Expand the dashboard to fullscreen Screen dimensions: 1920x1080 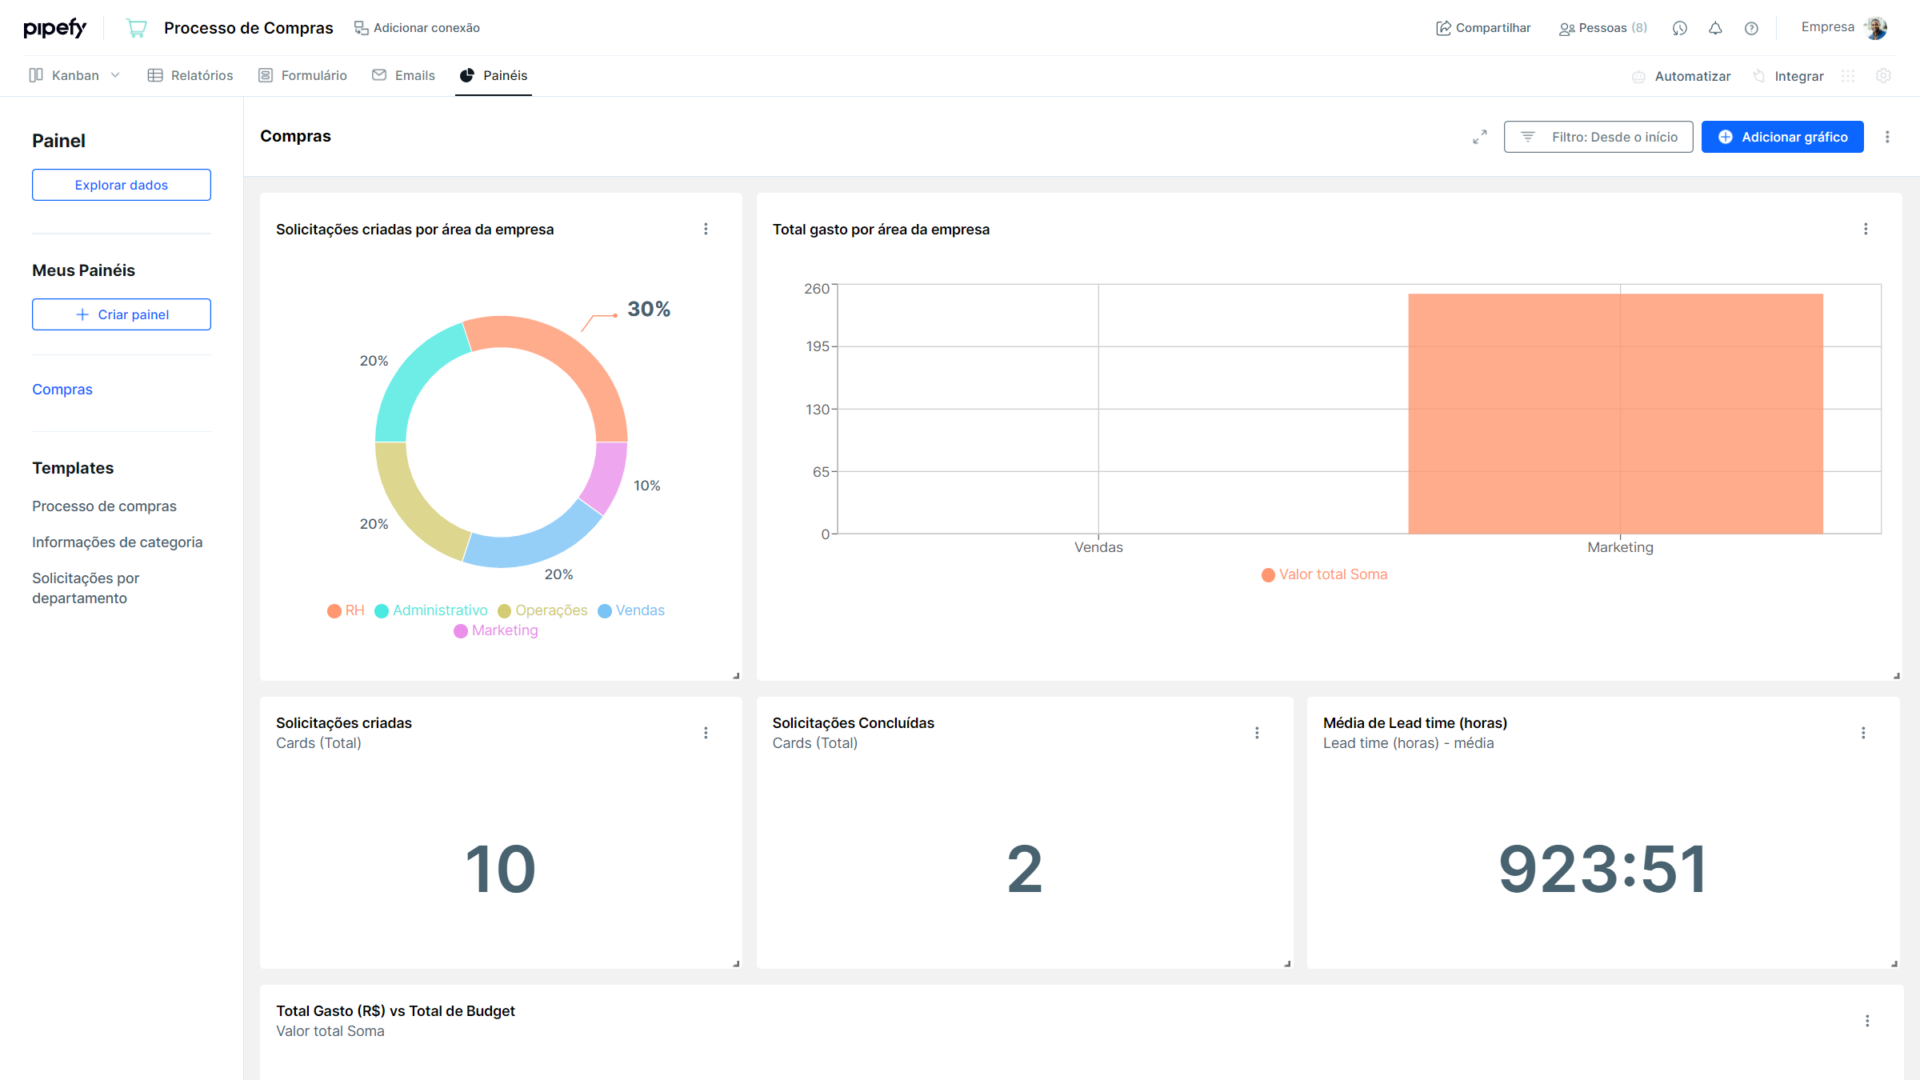pos(1480,137)
